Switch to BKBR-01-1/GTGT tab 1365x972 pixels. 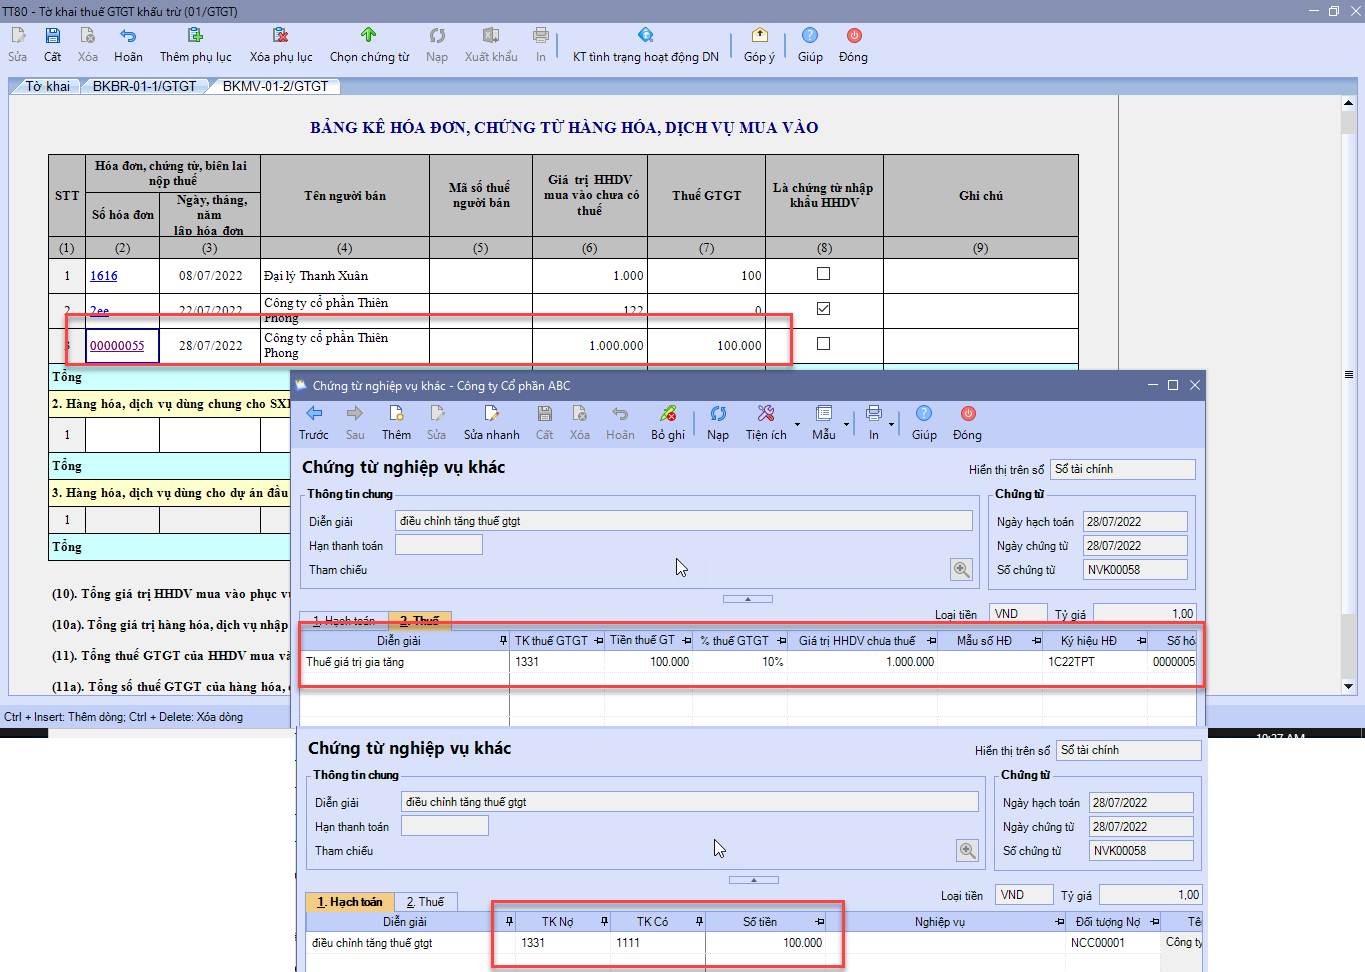145,86
